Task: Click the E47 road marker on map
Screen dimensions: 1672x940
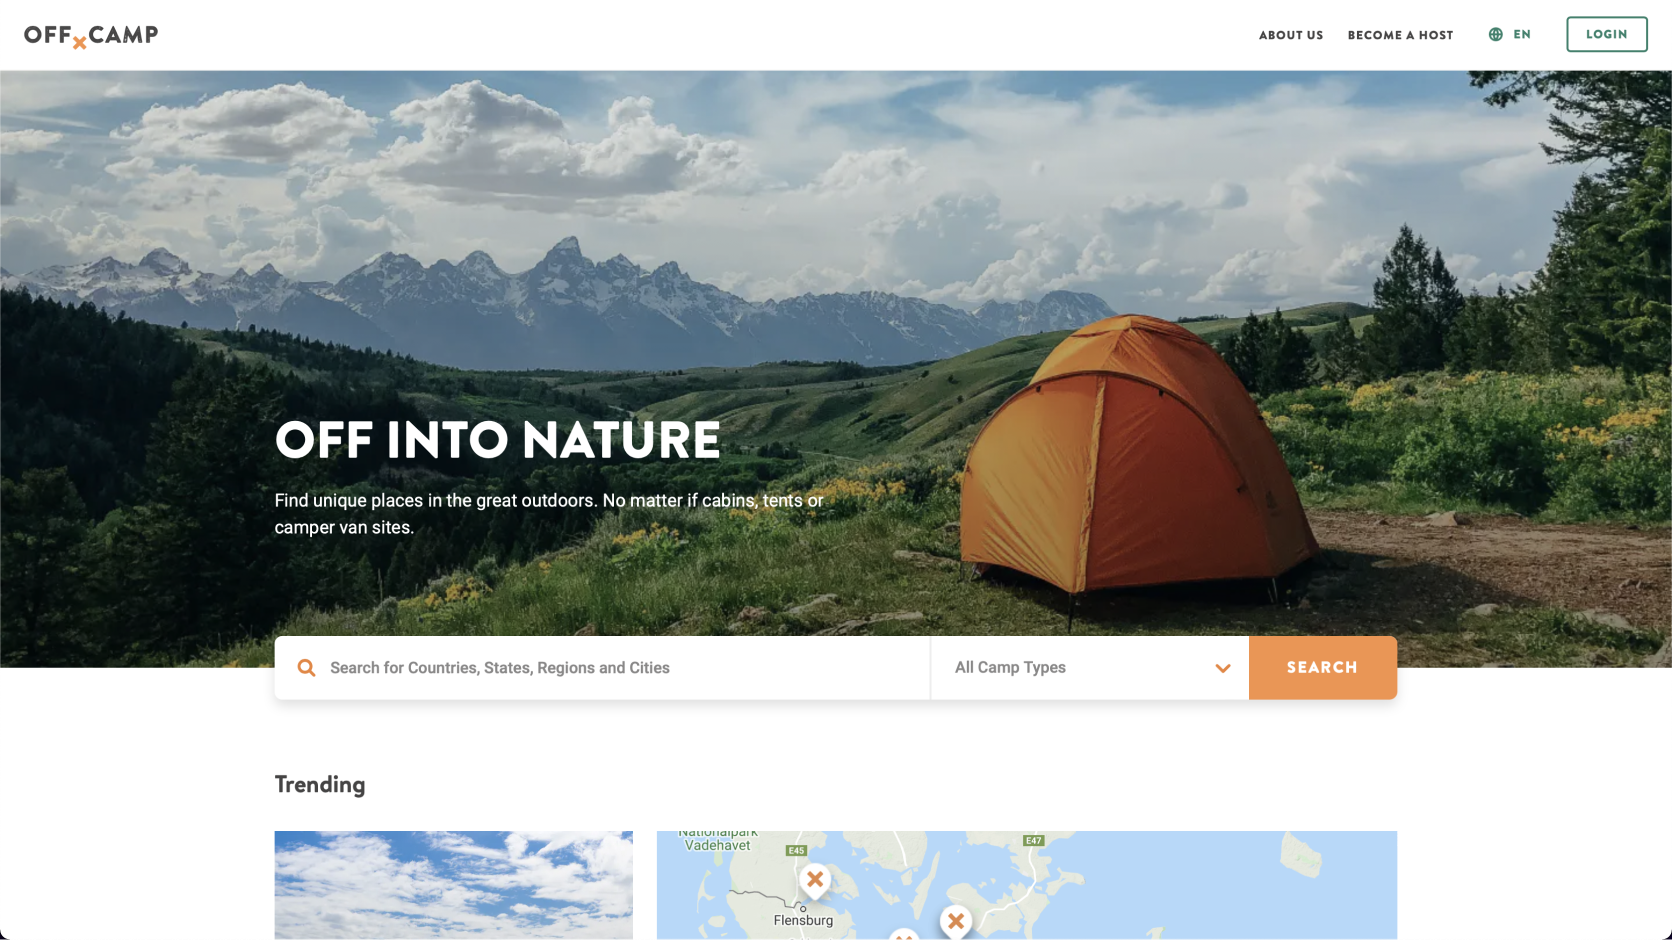Action: (x=1034, y=841)
